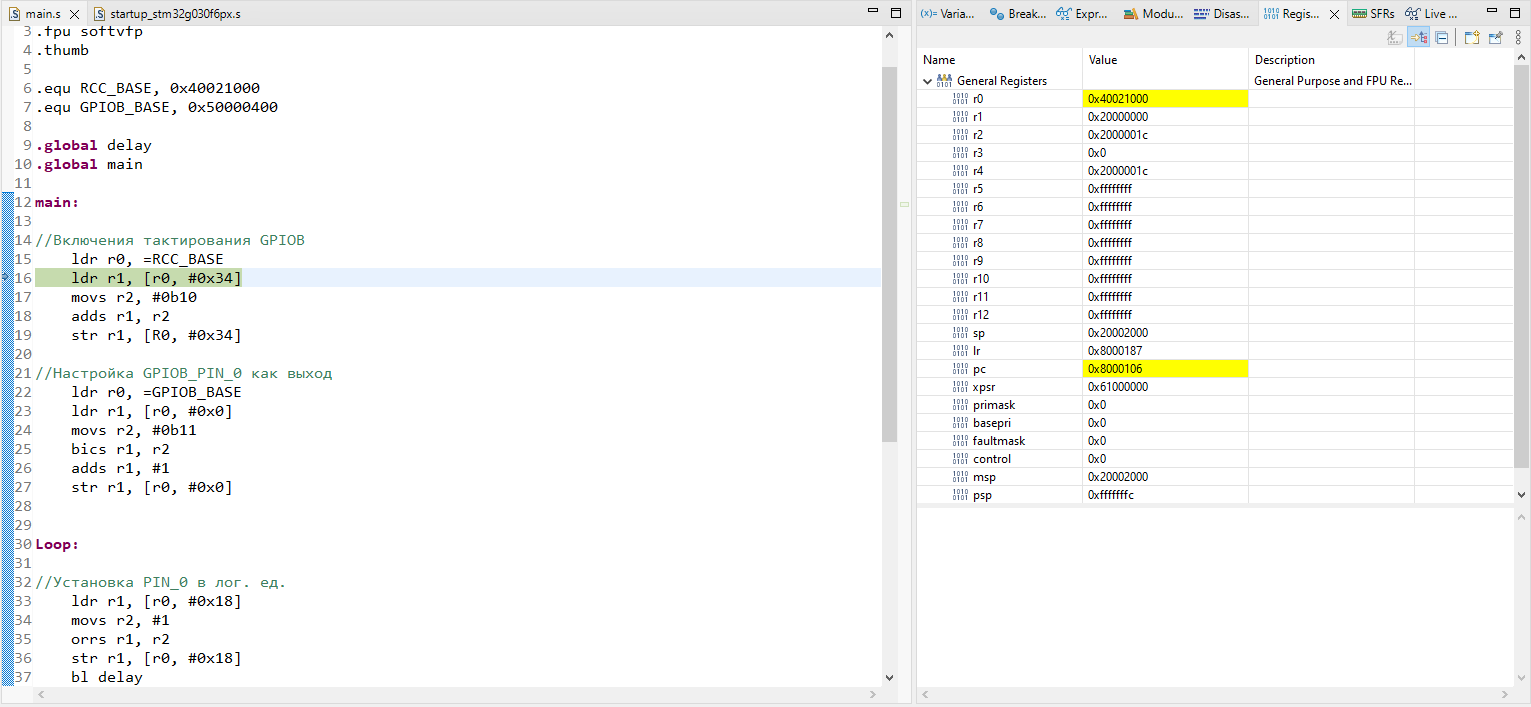Click the editor vertical scrollbar thumb
This screenshot has width=1531, height=707.
click(890, 255)
